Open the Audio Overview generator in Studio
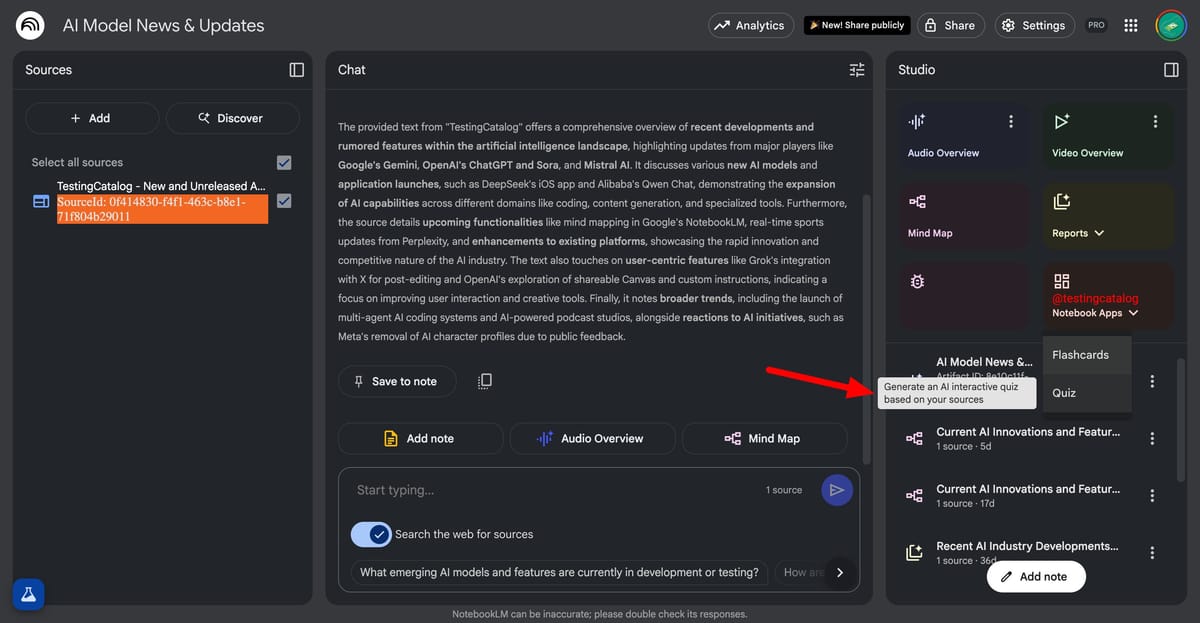The width and height of the screenshot is (1200, 623). coord(916,120)
